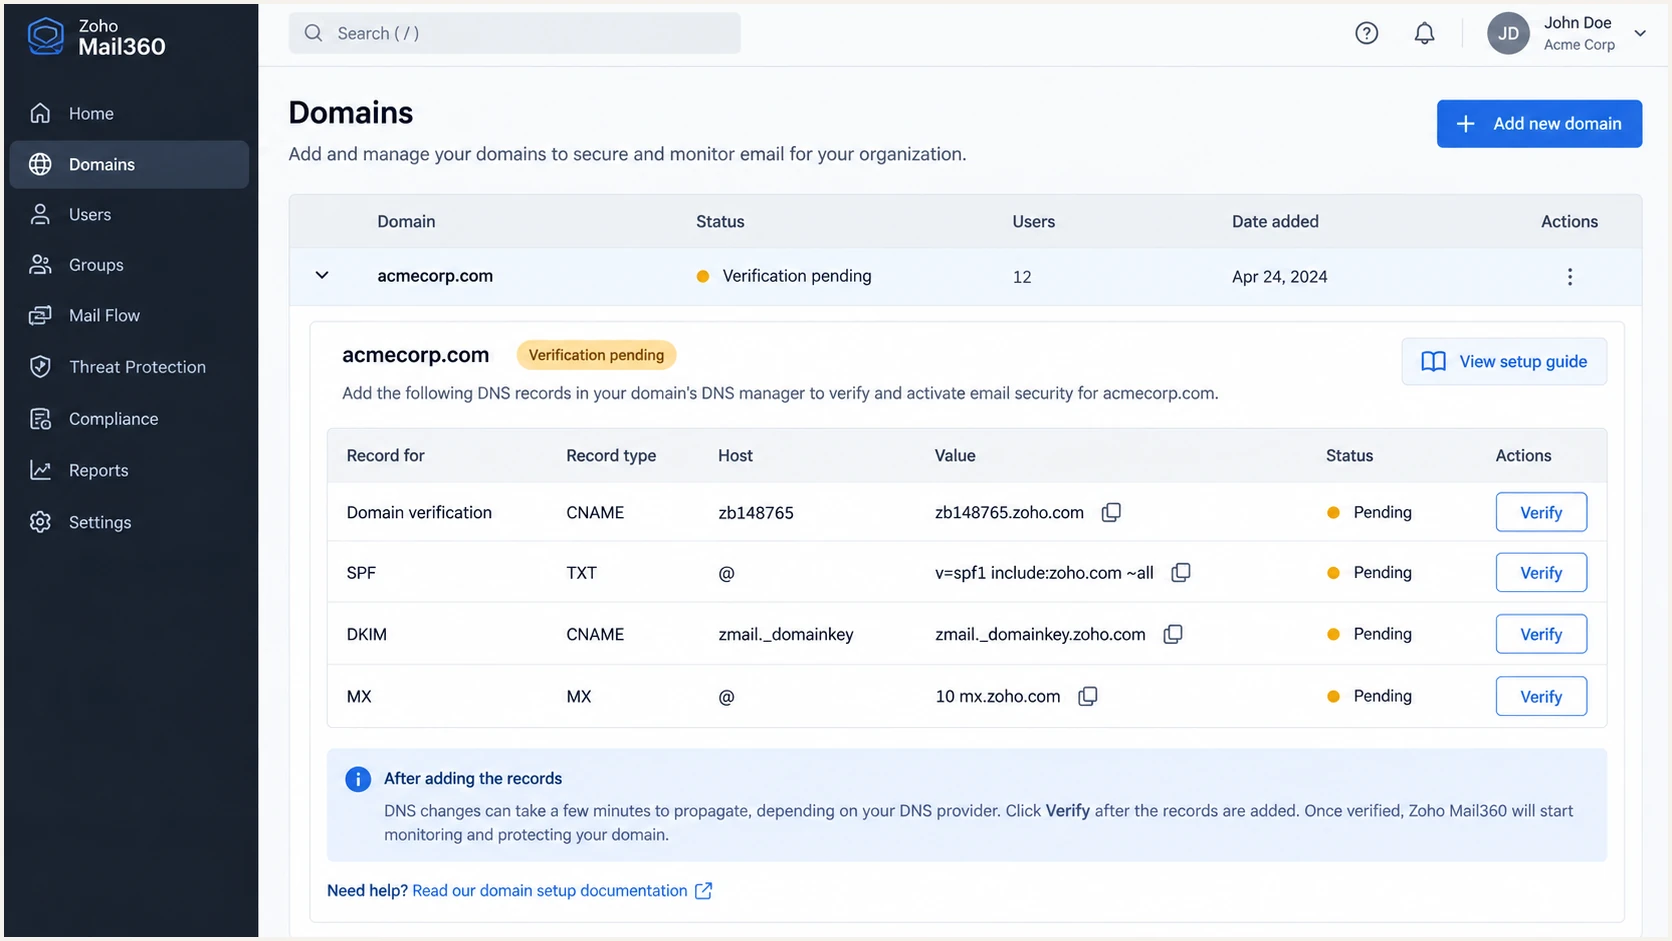
Task: Select the zmail._domainkey host cell
Action: coord(786,634)
